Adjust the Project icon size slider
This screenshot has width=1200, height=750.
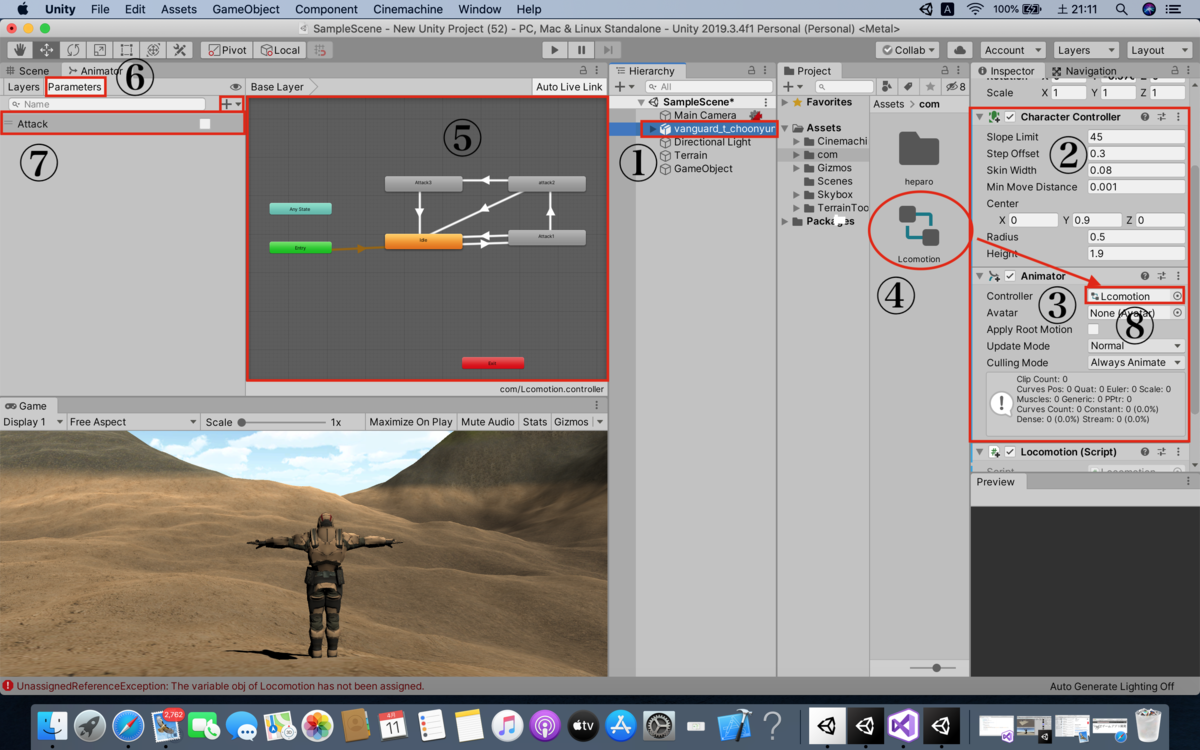pos(935,667)
